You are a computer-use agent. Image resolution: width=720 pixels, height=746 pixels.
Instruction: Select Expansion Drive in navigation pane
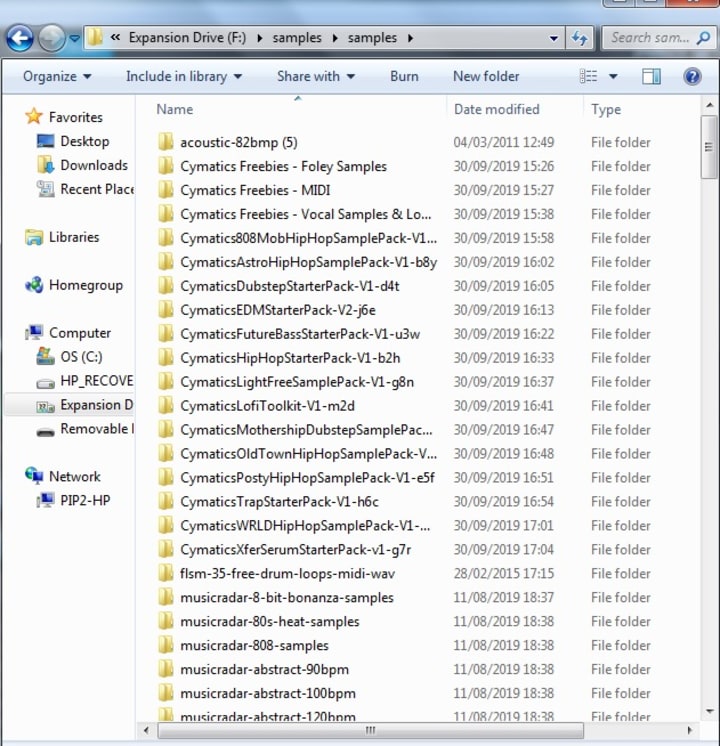coord(96,405)
